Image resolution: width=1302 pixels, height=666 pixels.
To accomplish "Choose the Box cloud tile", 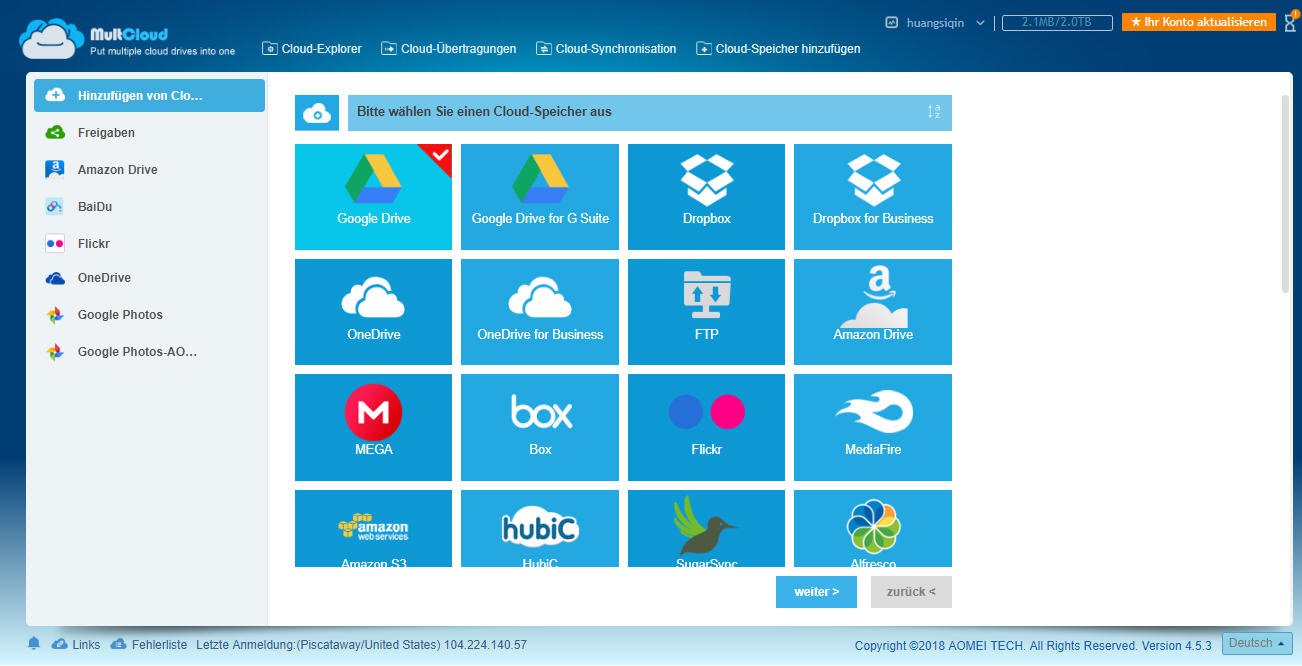I will pos(540,427).
